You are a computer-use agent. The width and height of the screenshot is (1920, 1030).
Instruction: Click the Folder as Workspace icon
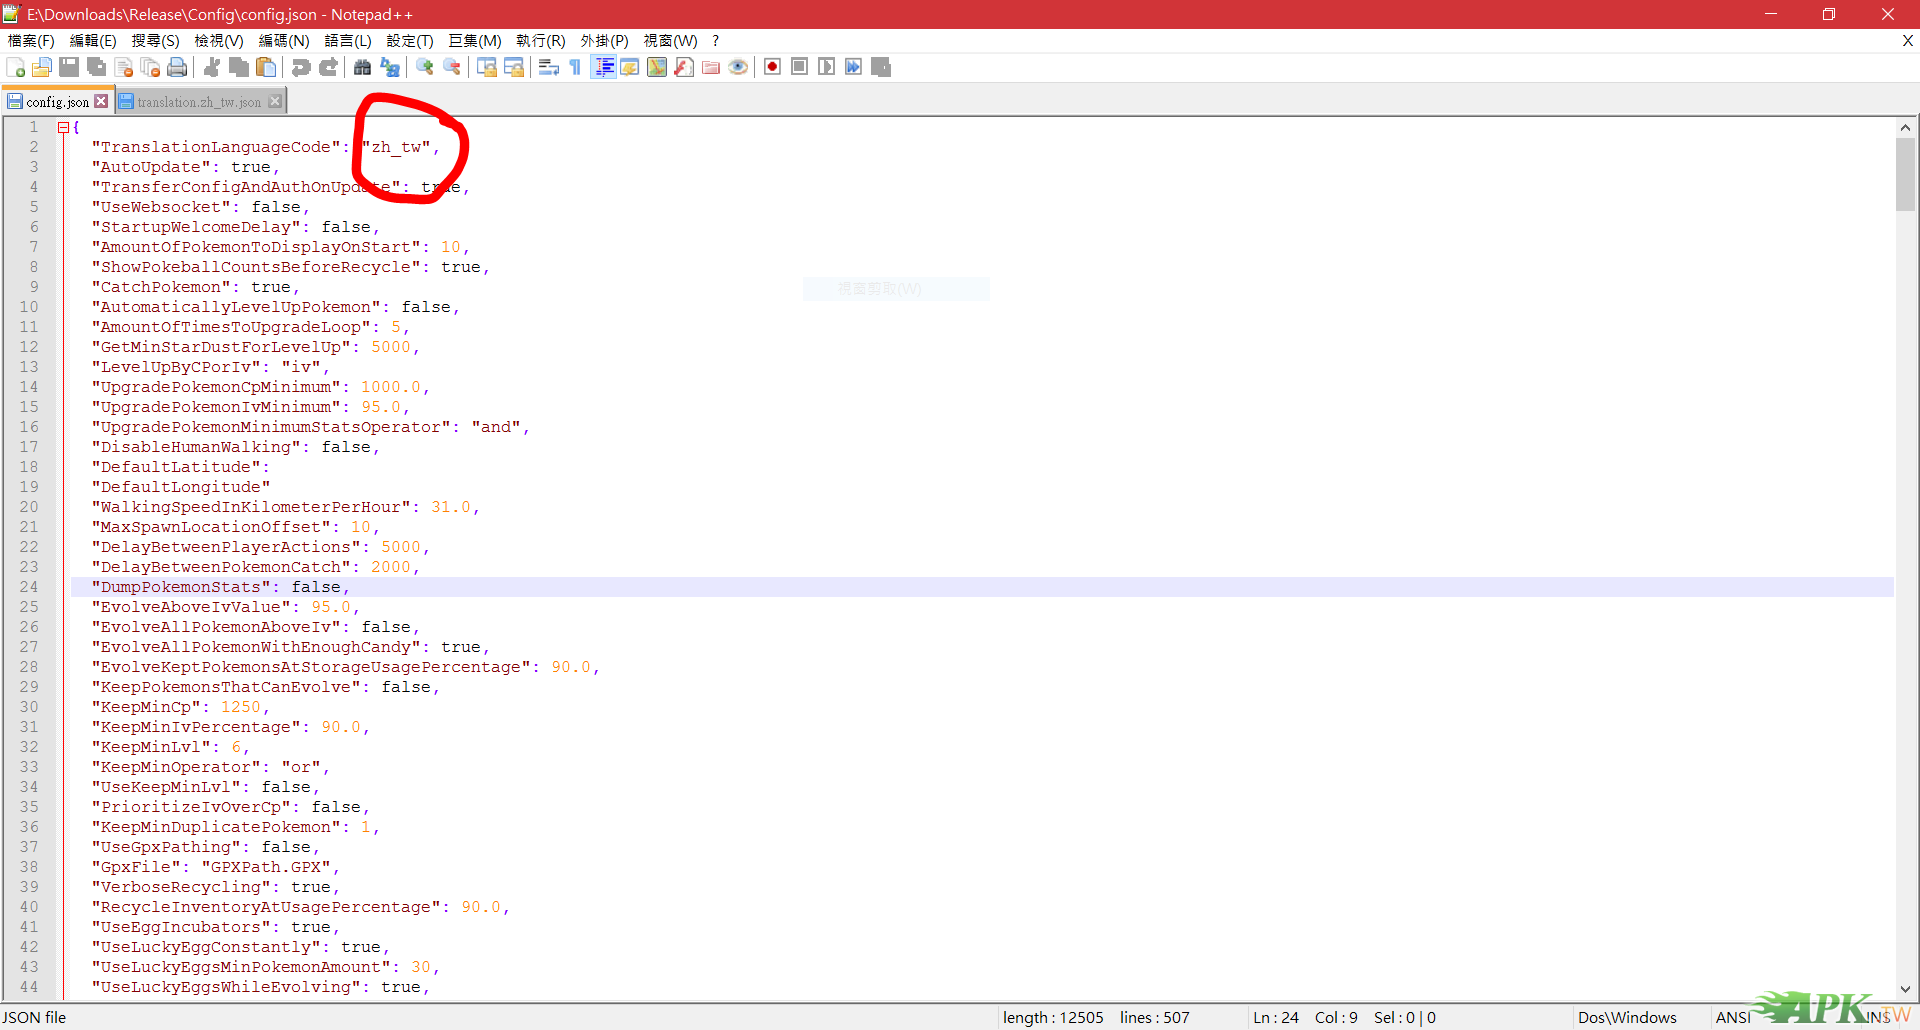tap(711, 67)
